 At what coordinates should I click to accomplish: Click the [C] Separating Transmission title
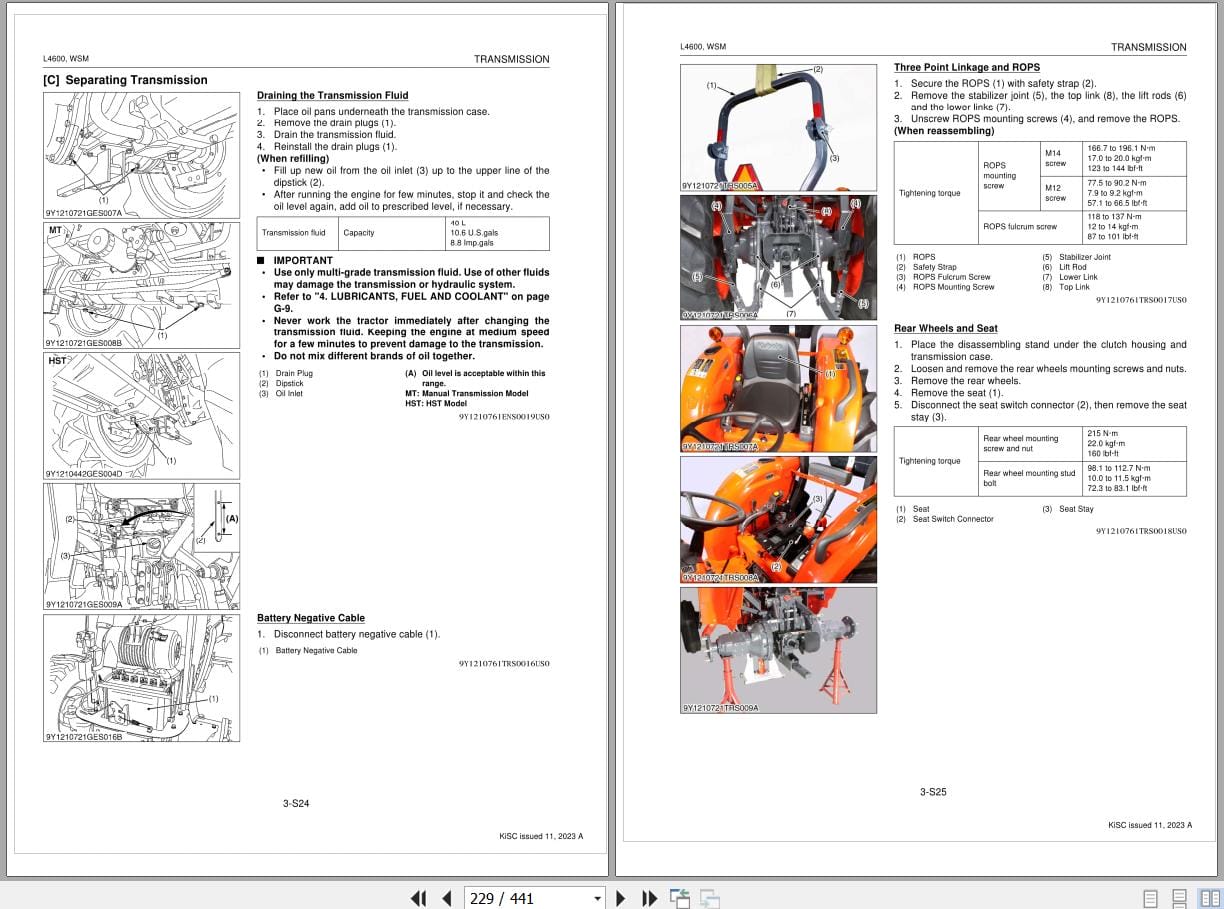tap(125, 80)
